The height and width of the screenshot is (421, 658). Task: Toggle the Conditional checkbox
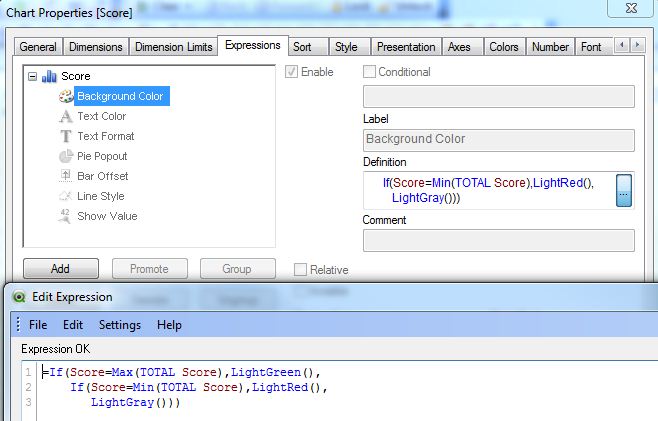(x=369, y=72)
